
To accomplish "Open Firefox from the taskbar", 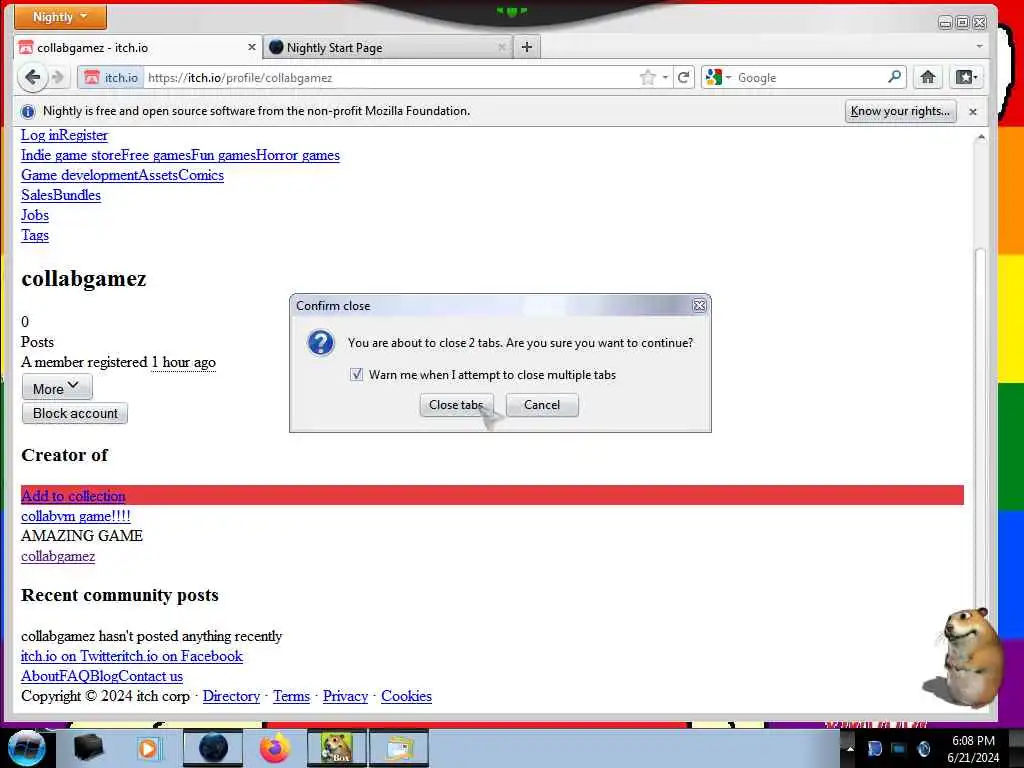I will point(275,748).
